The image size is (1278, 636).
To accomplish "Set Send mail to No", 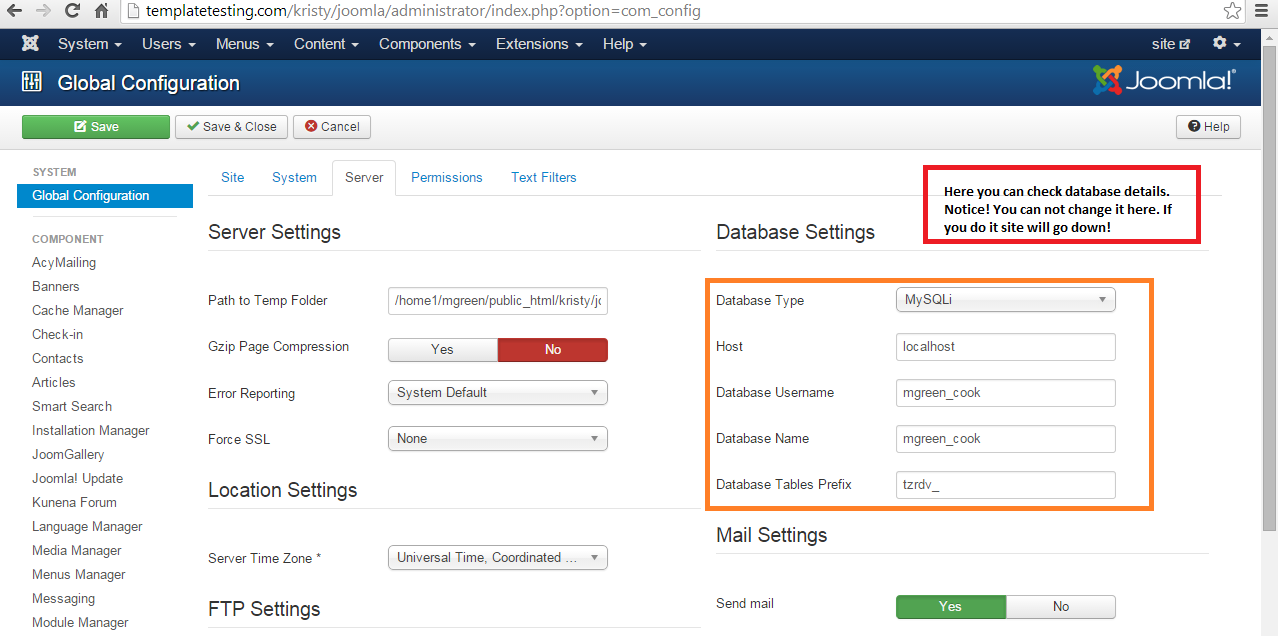I will pyautogui.click(x=1061, y=606).
